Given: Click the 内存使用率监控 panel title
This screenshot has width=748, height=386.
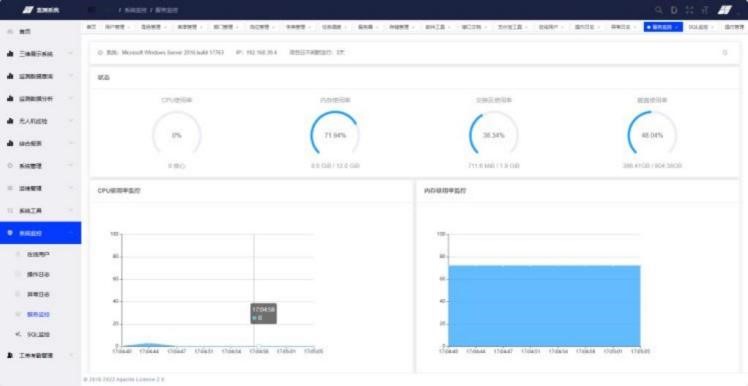Looking at the screenshot, I should click(445, 190).
